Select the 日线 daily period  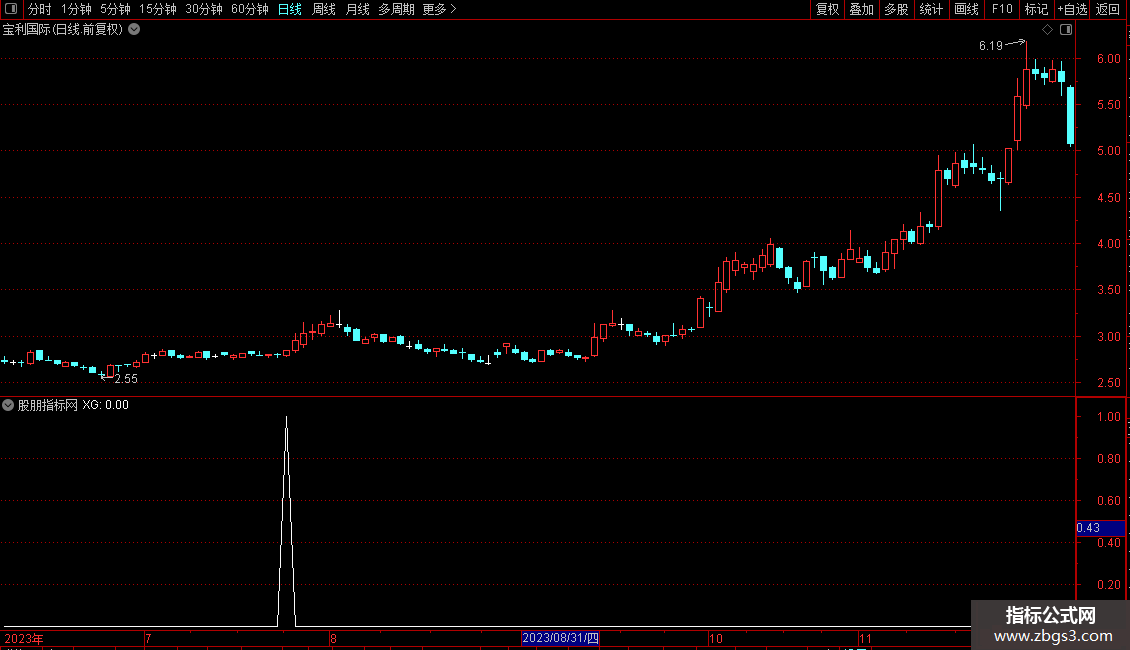coord(290,9)
